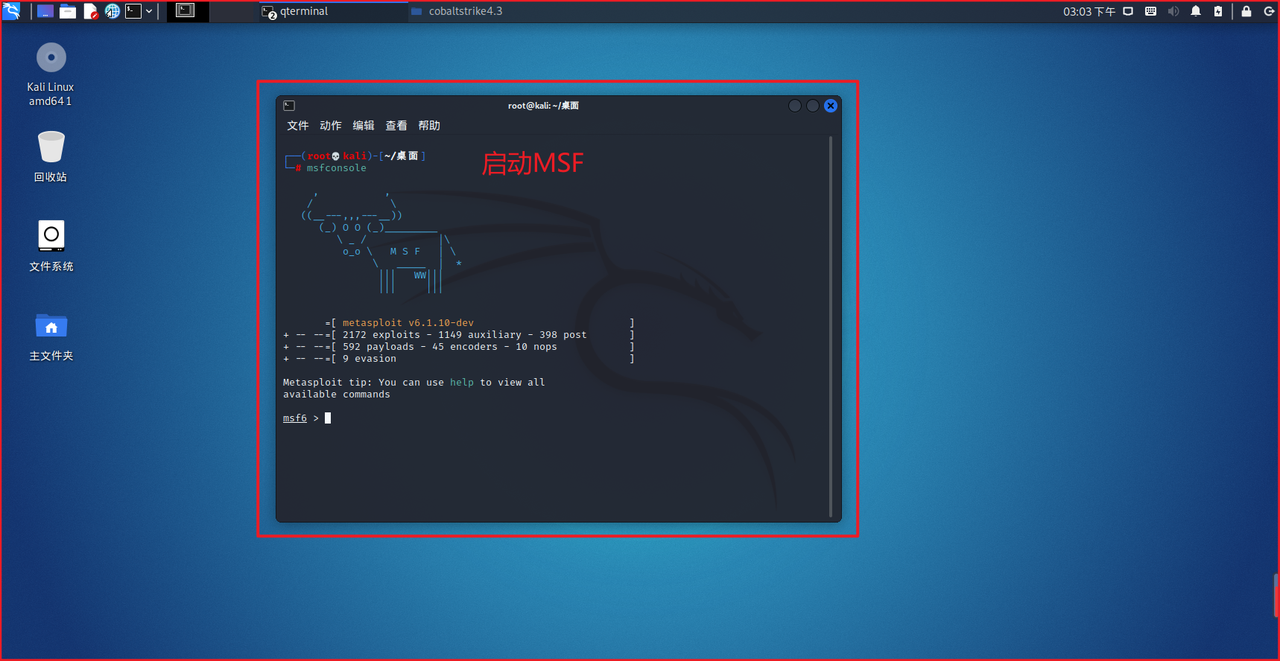
Task: Launch the text editor from the panel
Action: pos(91,11)
